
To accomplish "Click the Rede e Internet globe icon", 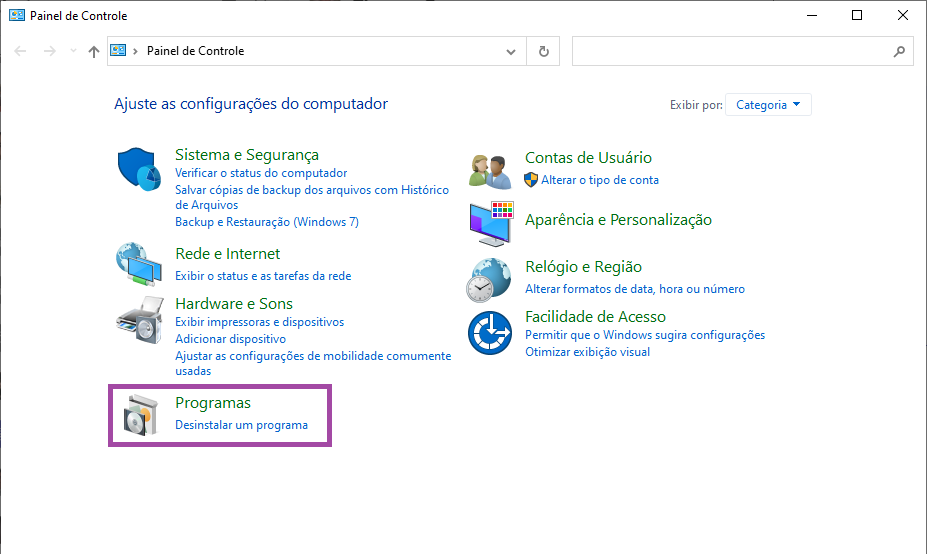I will 139,264.
